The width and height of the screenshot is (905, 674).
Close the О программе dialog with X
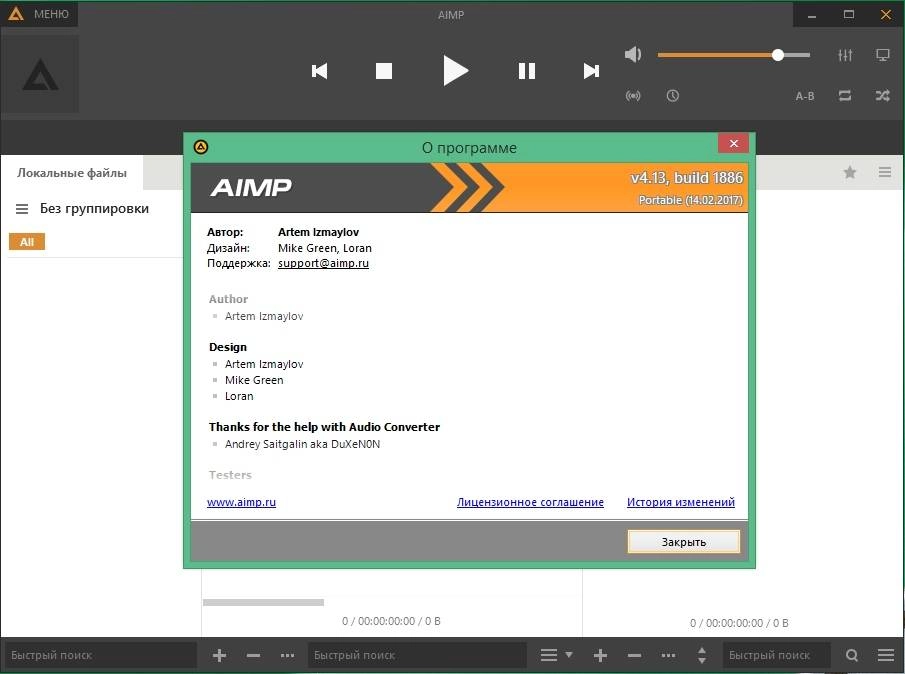734,143
